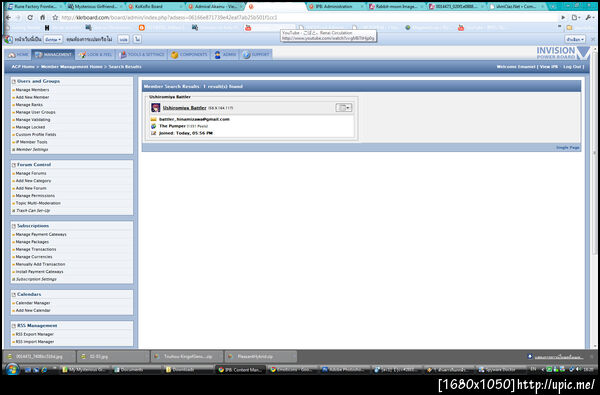Click the Forum Control panel header icon
This screenshot has width=600, height=395.
click(x=14, y=165)
